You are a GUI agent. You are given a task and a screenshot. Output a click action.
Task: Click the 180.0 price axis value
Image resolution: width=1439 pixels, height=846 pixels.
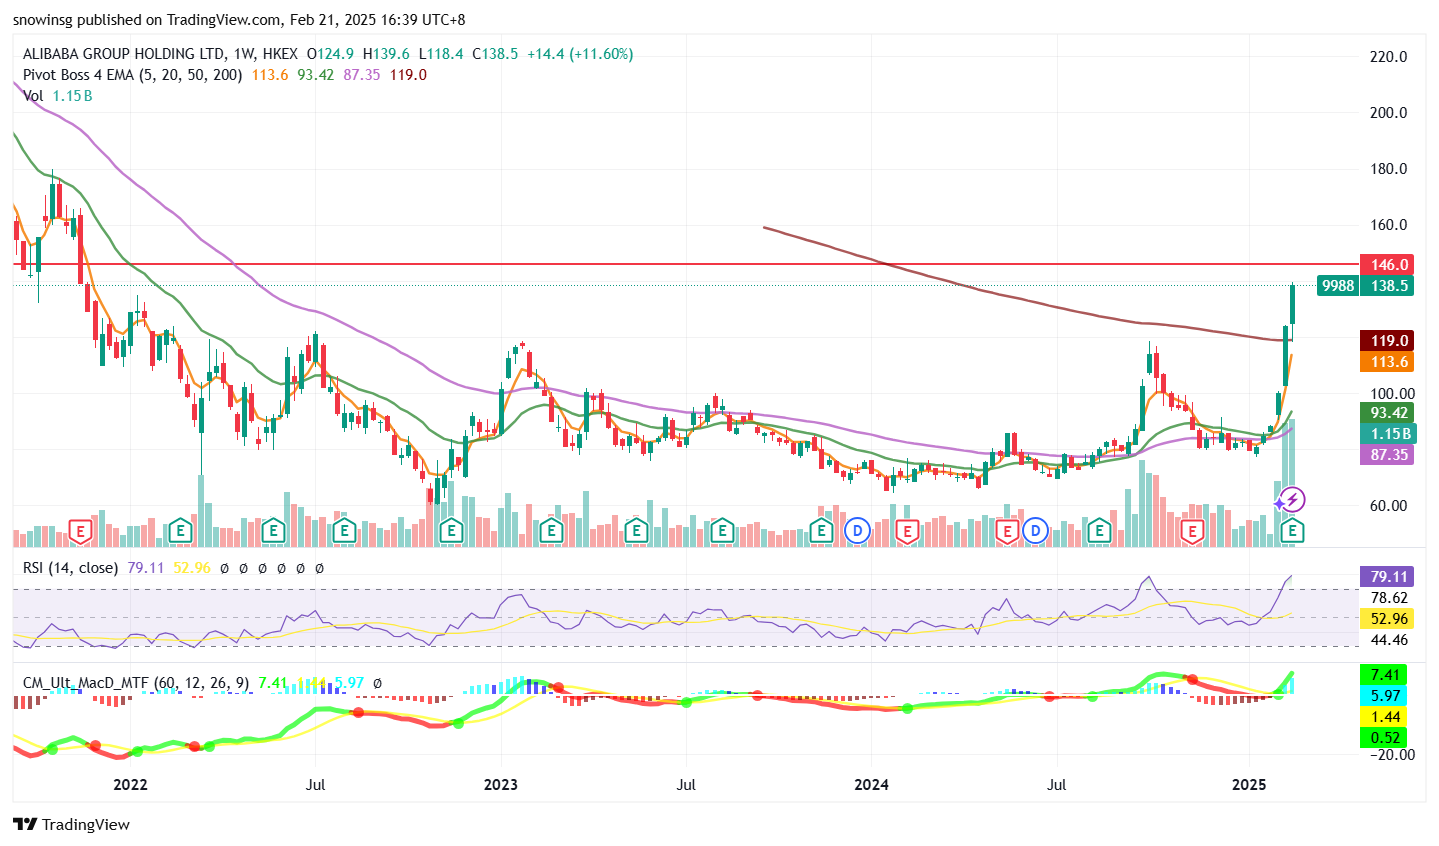tap(1388, 169)
